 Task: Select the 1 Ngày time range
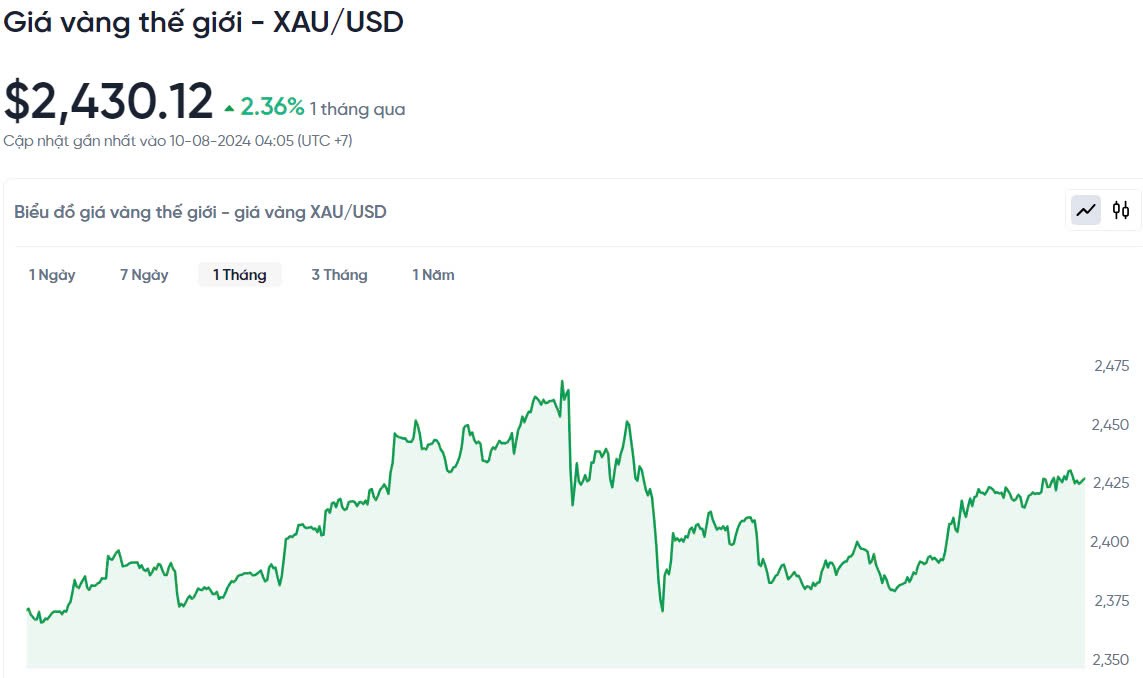point(52,275)
